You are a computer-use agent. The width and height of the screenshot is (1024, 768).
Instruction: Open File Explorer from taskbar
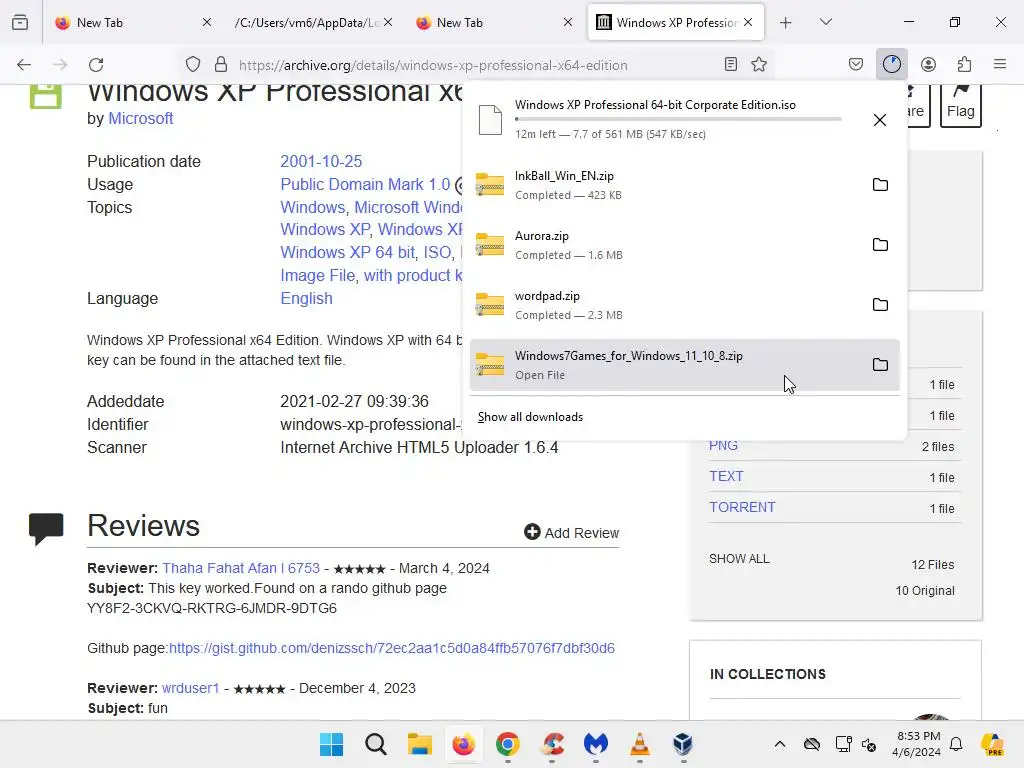point(419,744)
